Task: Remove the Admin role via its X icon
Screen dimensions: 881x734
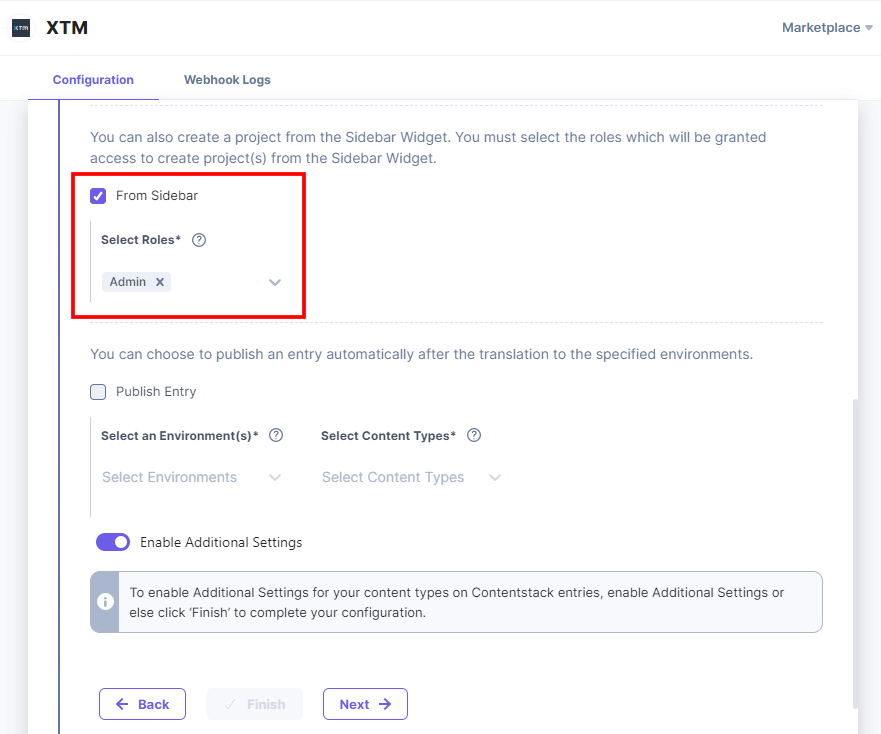Action: point(158,281)
